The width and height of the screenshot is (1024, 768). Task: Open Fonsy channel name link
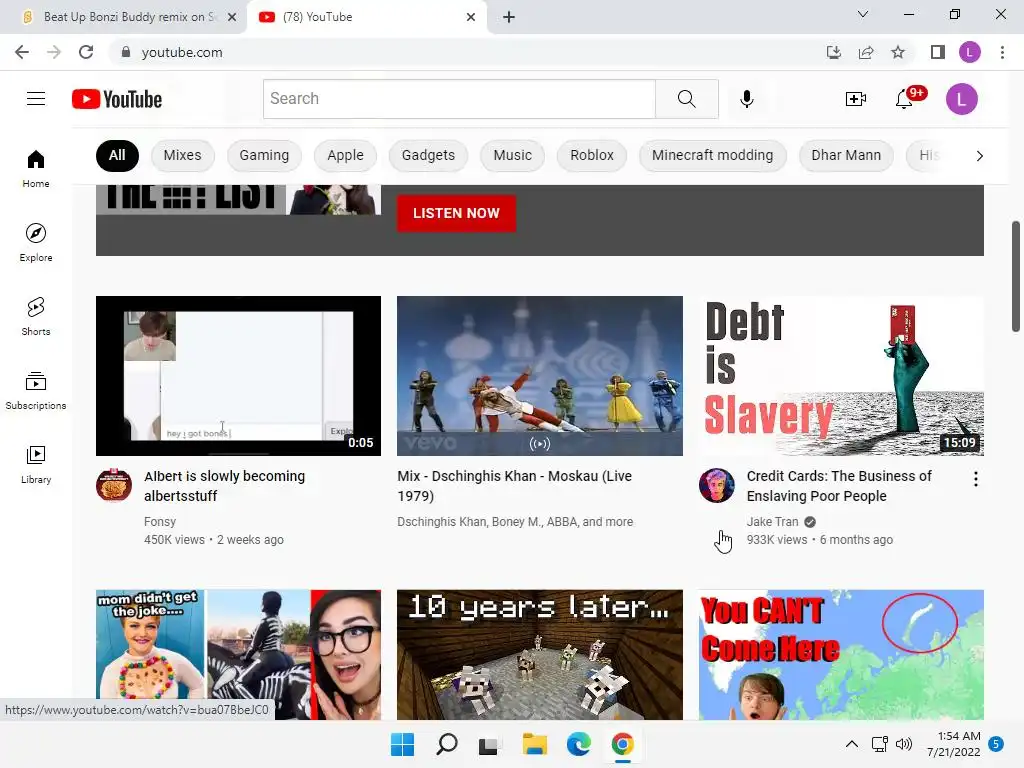[160, 522]
